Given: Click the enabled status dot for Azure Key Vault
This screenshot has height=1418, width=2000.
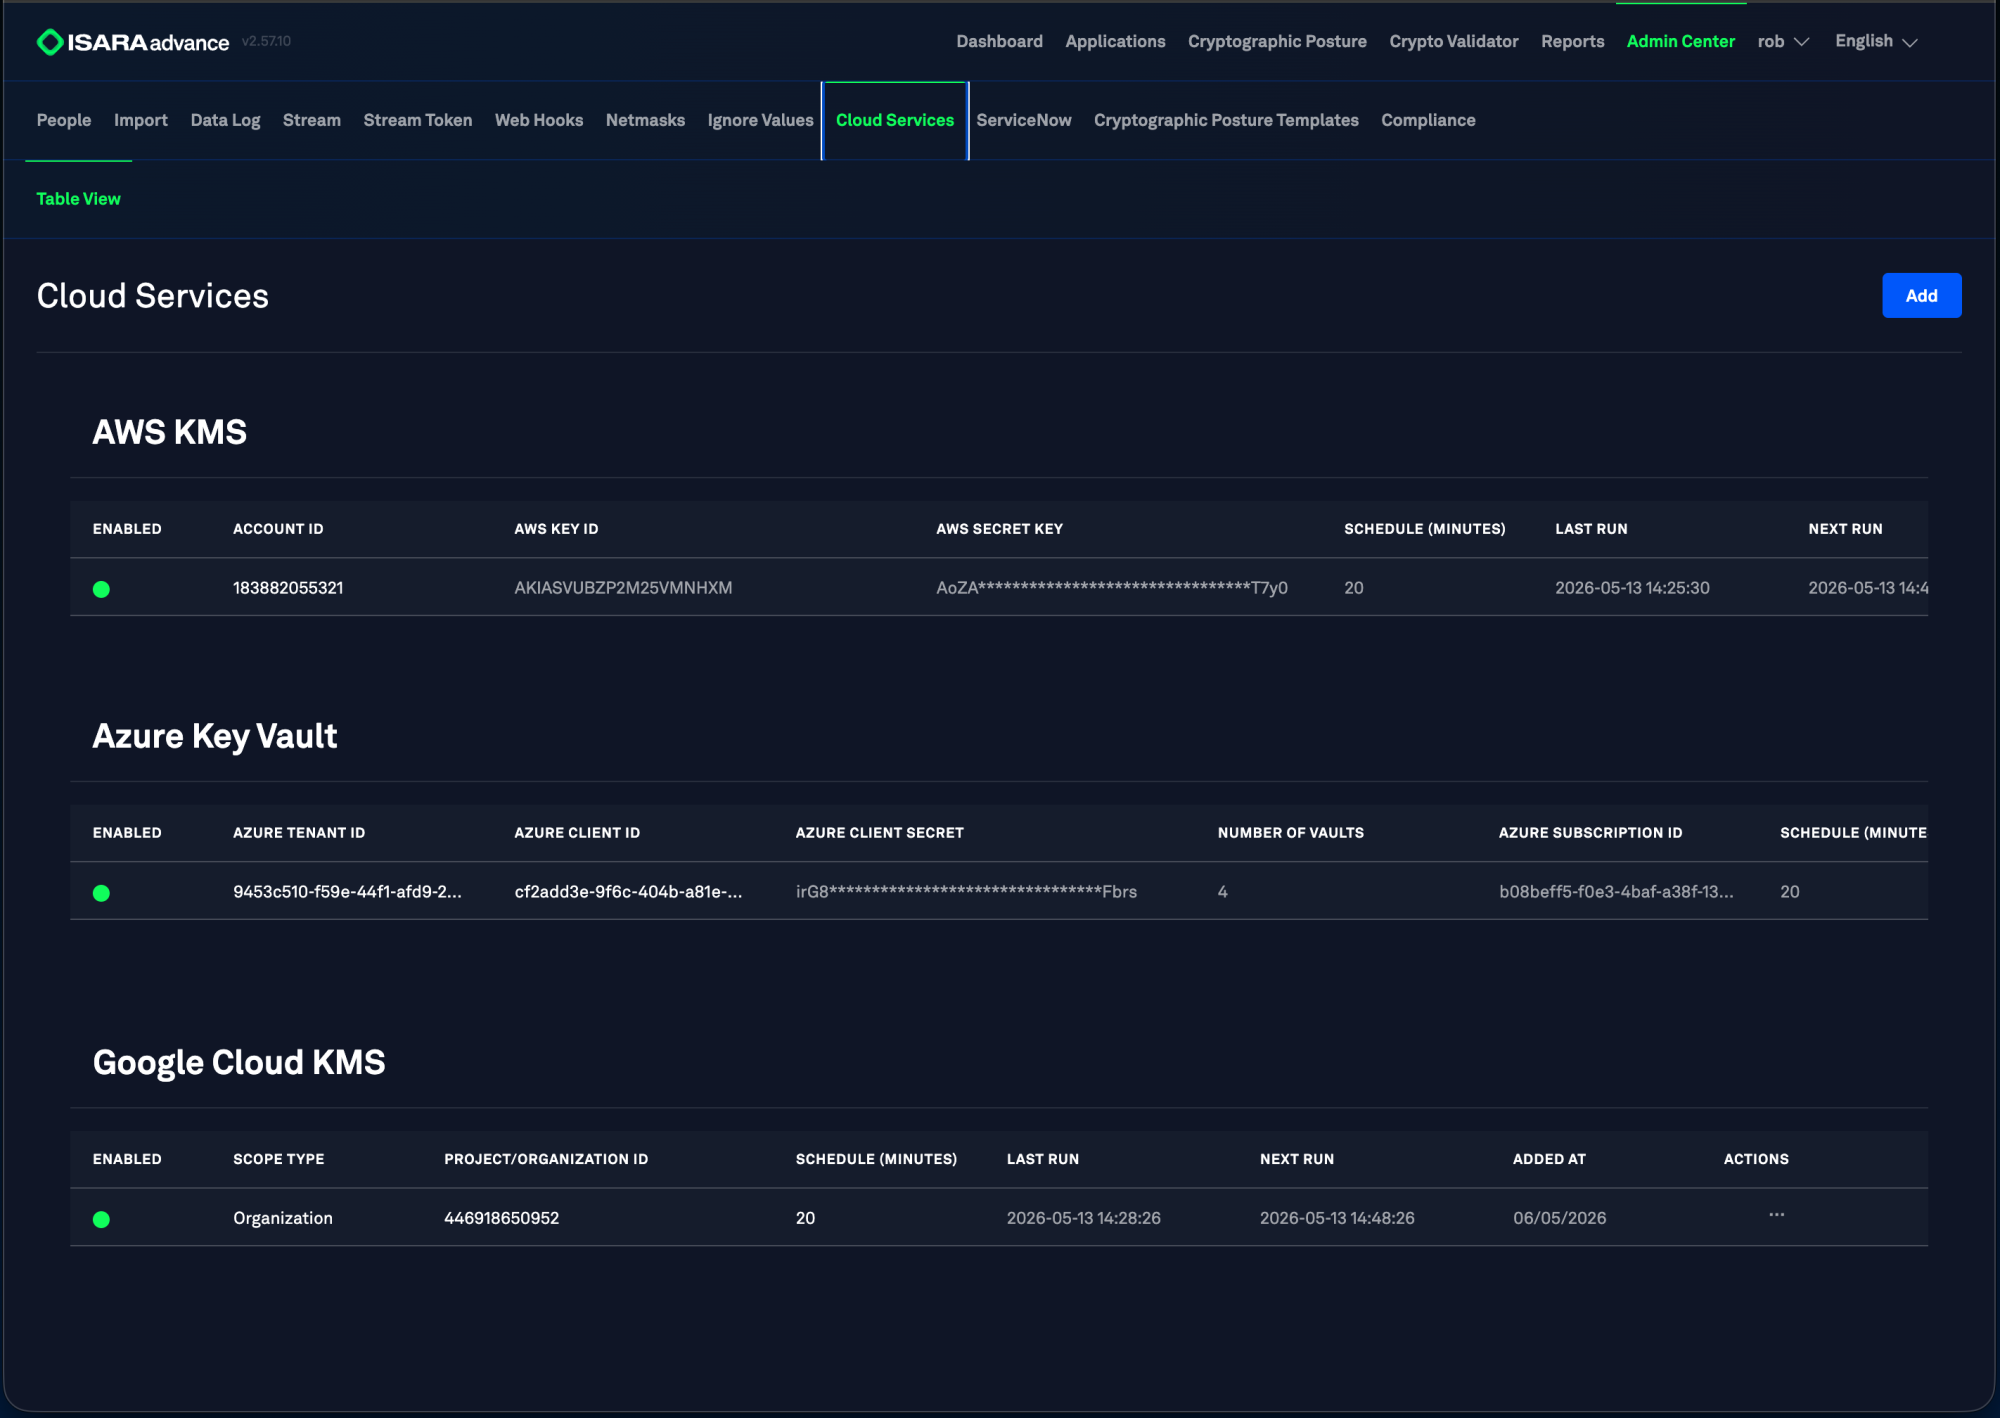Looking at the screenshot, I should (101, 893).
